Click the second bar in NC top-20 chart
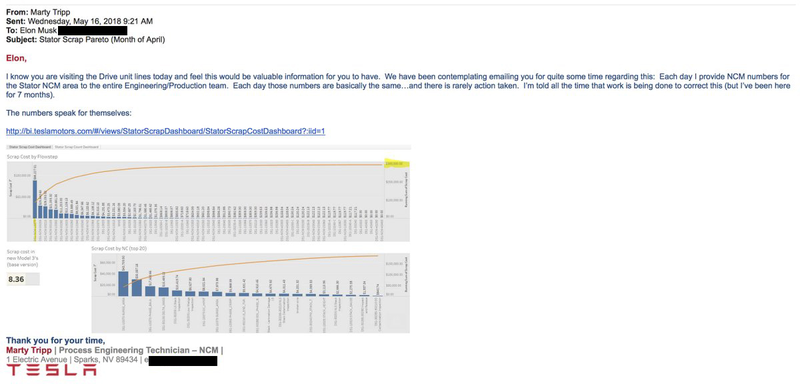Viewport: 800px width, 388px height. click(x=137, y=287)
